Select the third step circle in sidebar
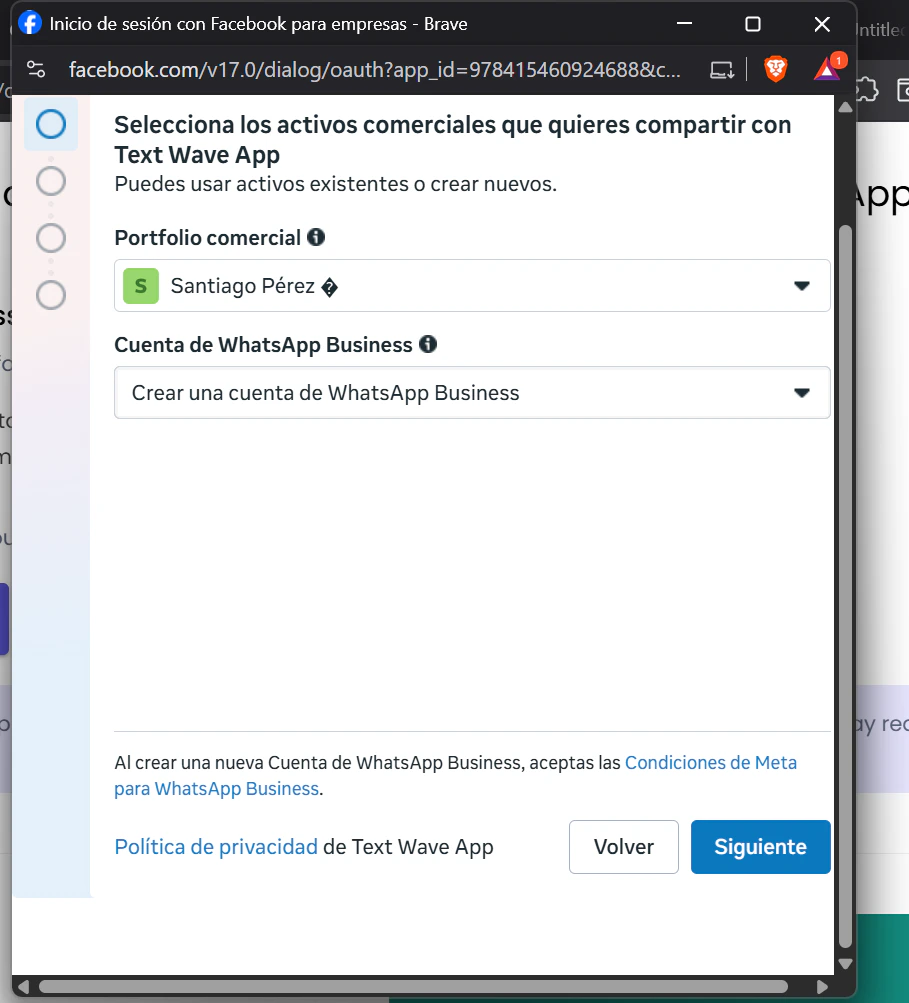909x1003 pixels. 51,238
